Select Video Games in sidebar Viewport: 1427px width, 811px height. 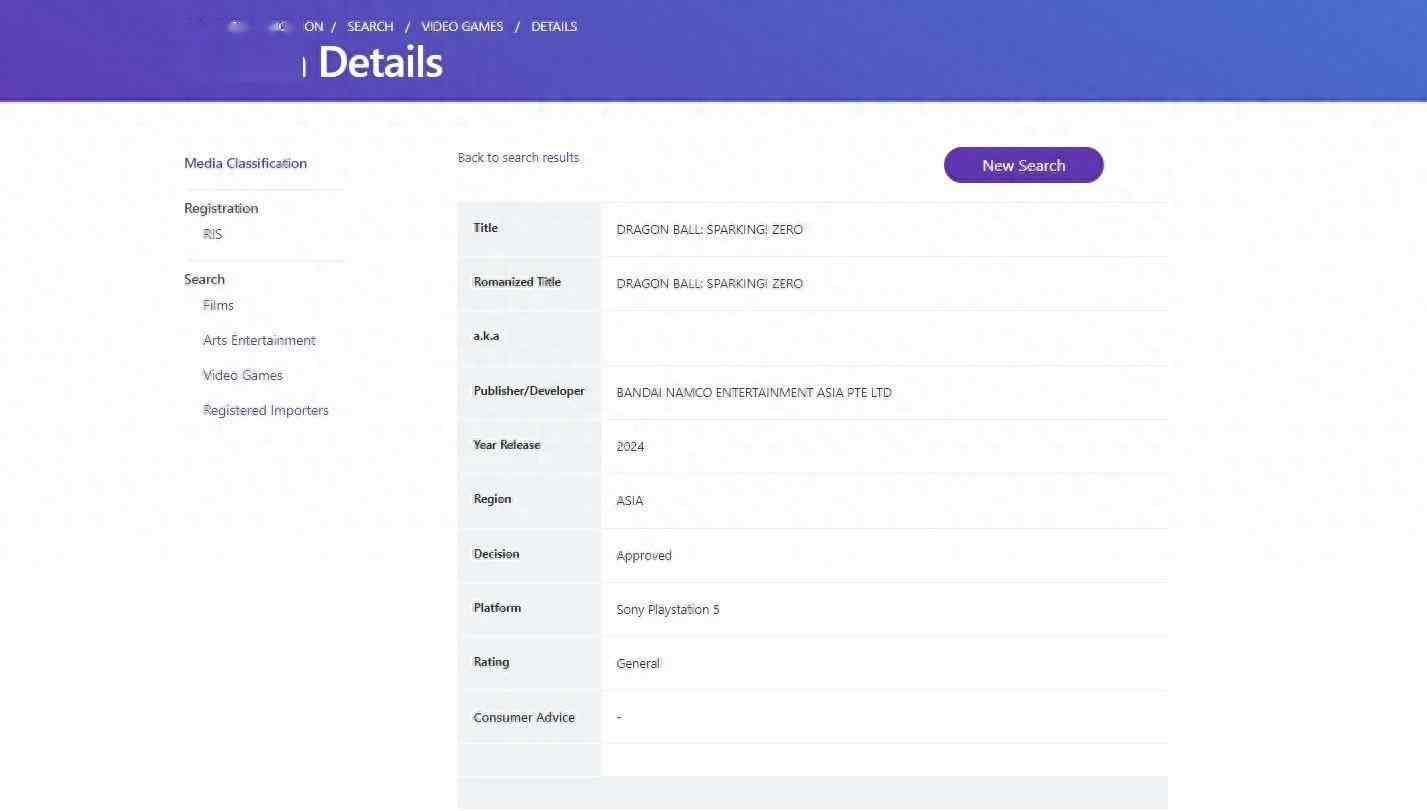pyautogui.click(x=243, y=375)
